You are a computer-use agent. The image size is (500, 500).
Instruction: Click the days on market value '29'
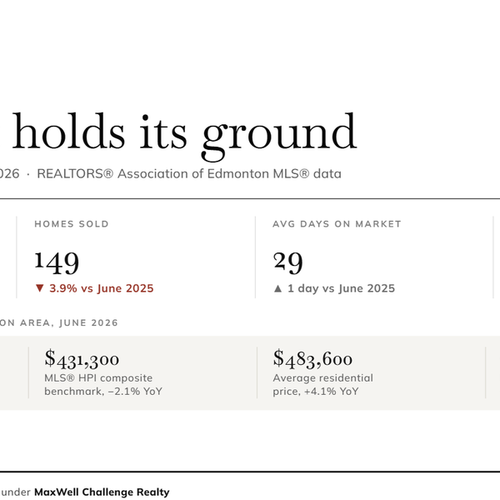tap(288, 262)
